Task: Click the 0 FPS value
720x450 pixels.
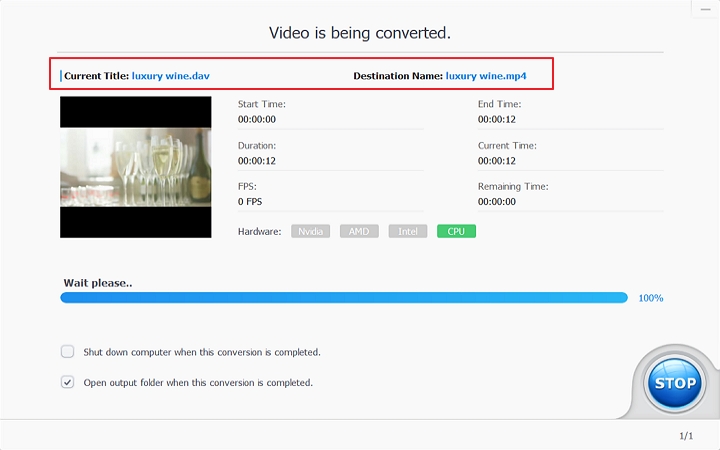Action: click(250, 202)
